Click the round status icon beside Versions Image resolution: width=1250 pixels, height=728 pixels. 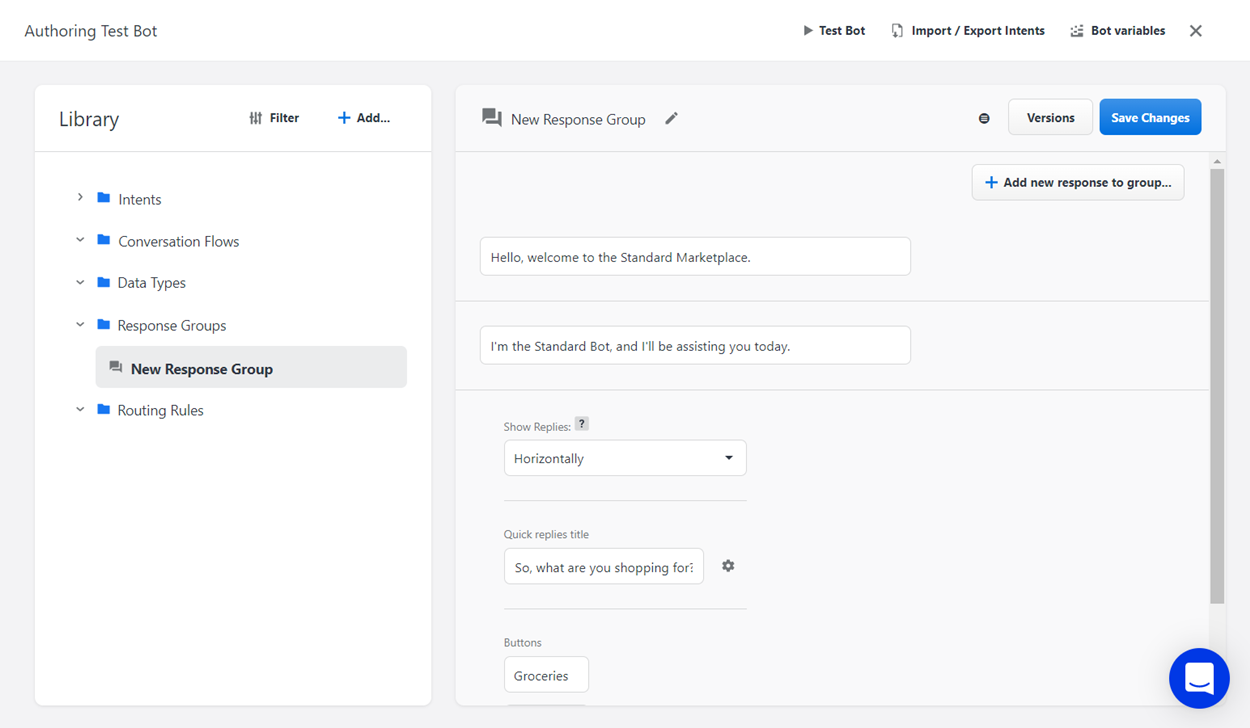click(x=984, y=118)
